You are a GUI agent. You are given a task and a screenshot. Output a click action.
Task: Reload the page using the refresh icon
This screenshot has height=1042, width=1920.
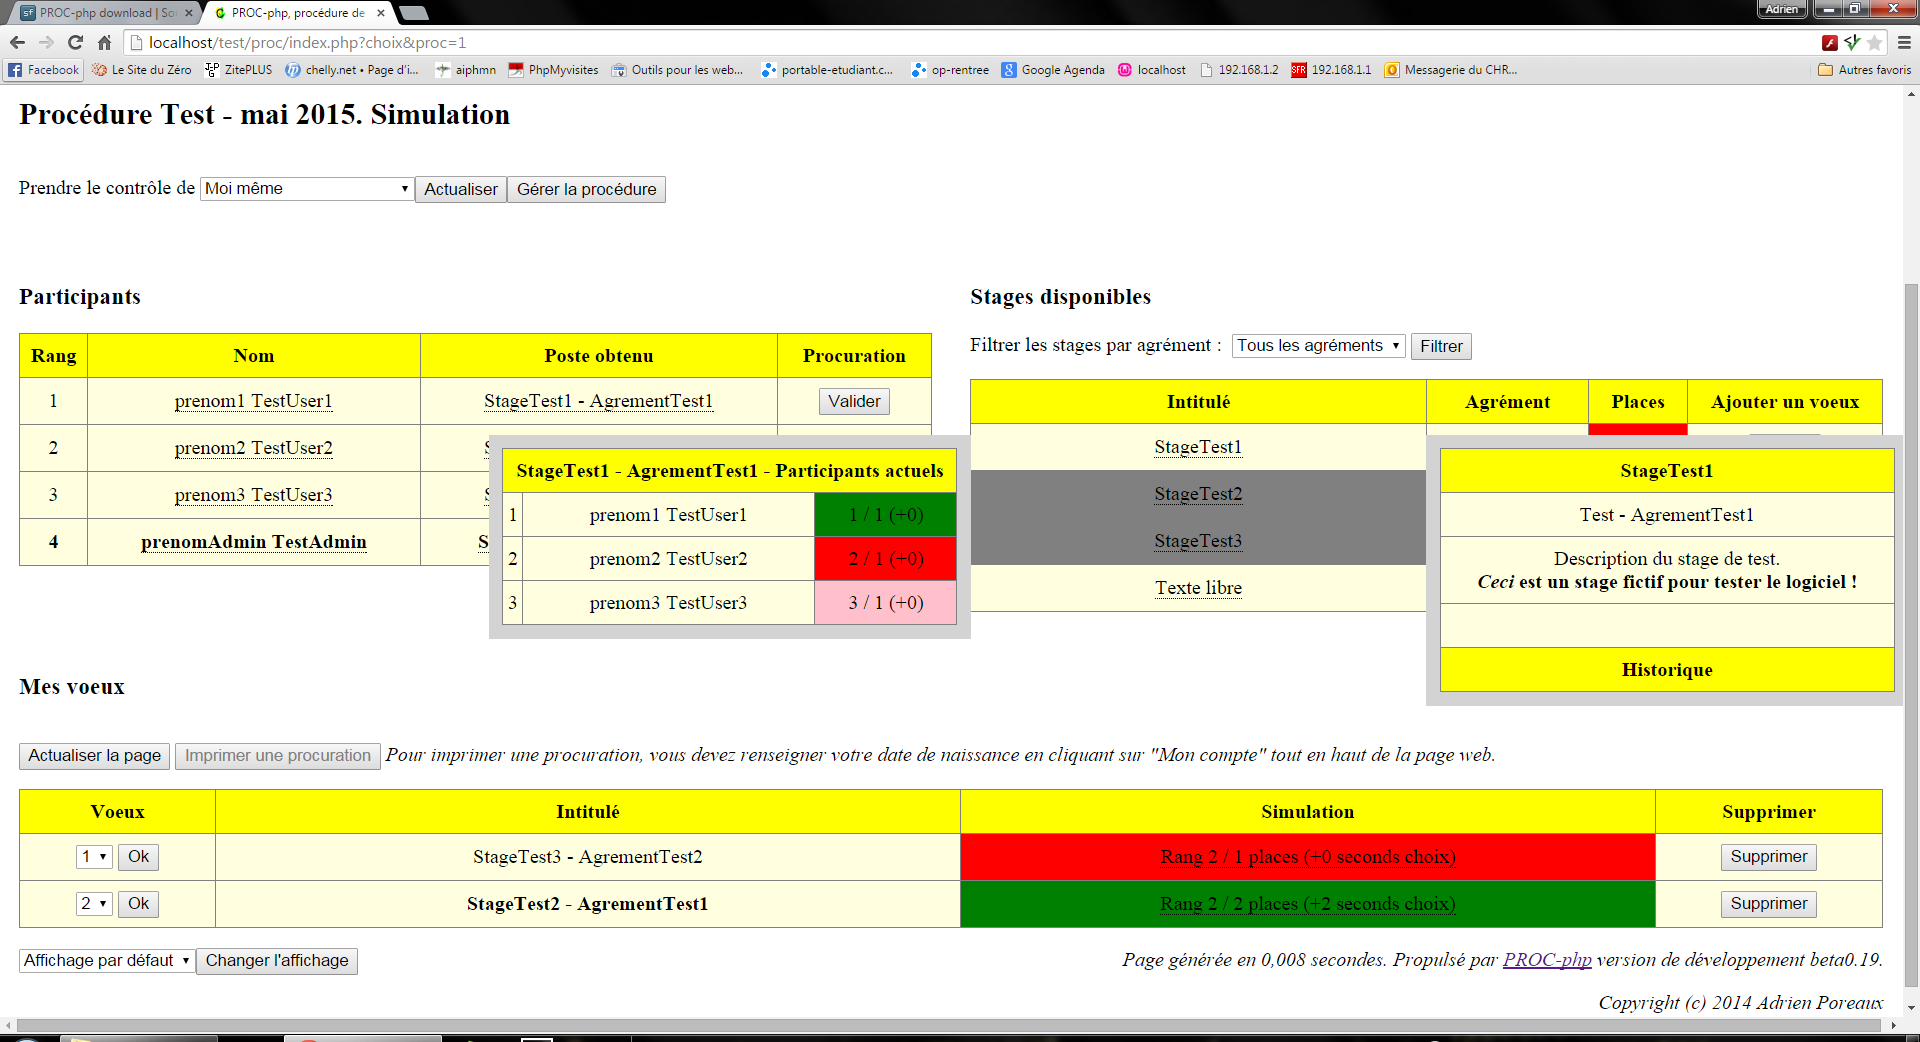click(76, 42)
